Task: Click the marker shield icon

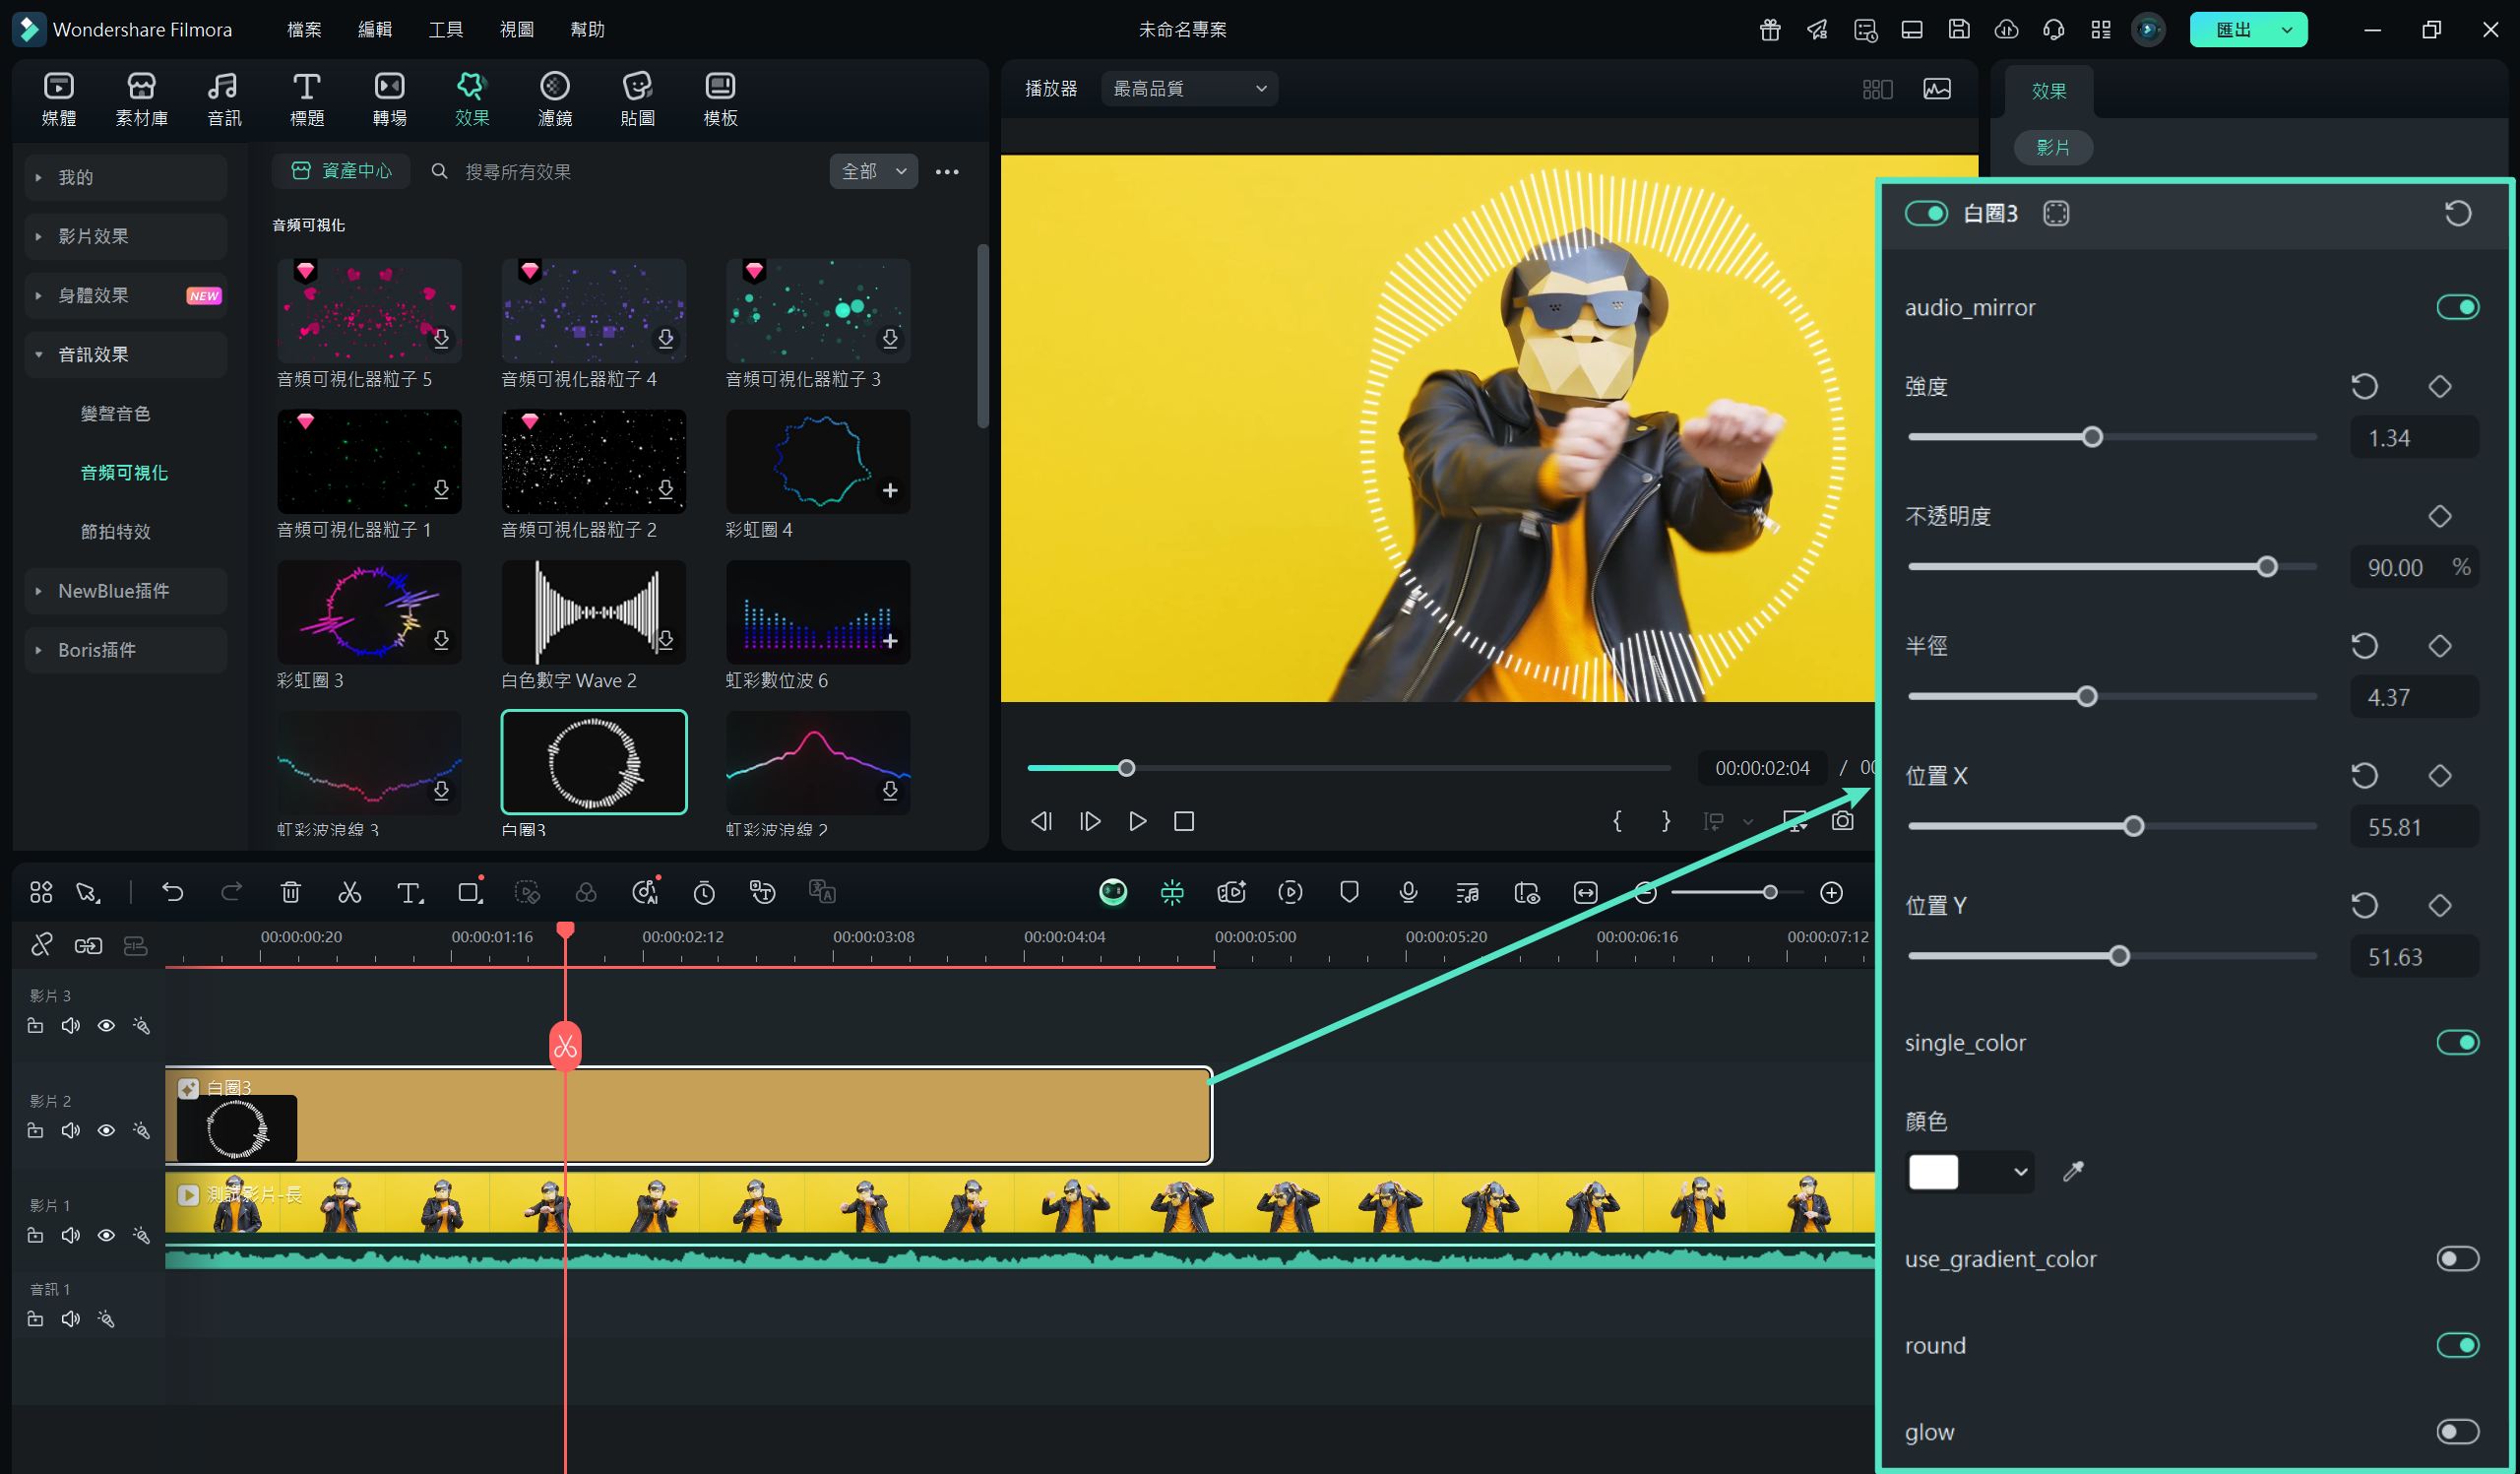Action: pos(1349,892)
